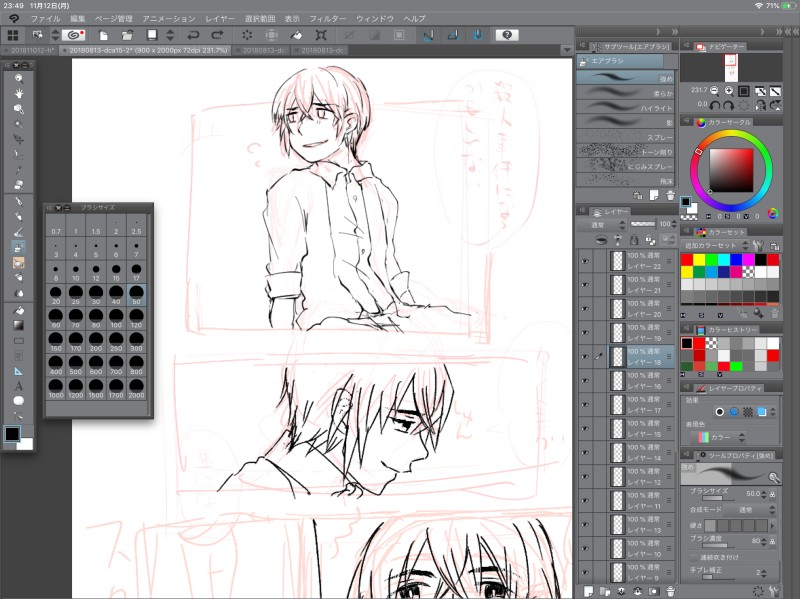Click brush size 50.0 stepper arrows
Viewport: 800px width, 599px height.
(764, 493)
